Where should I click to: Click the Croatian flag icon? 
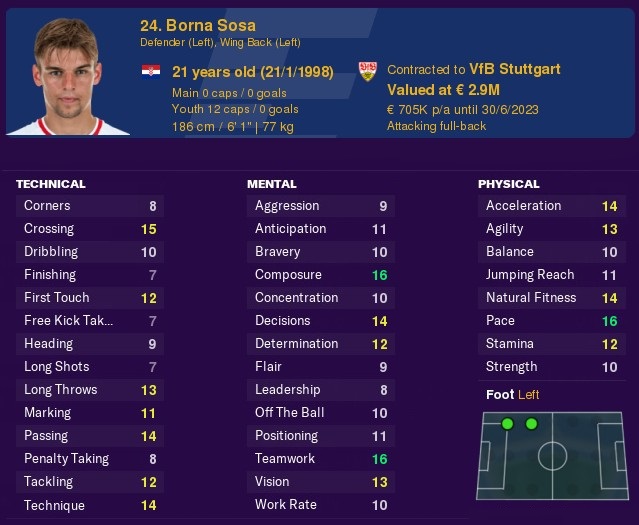pos(151,71)
